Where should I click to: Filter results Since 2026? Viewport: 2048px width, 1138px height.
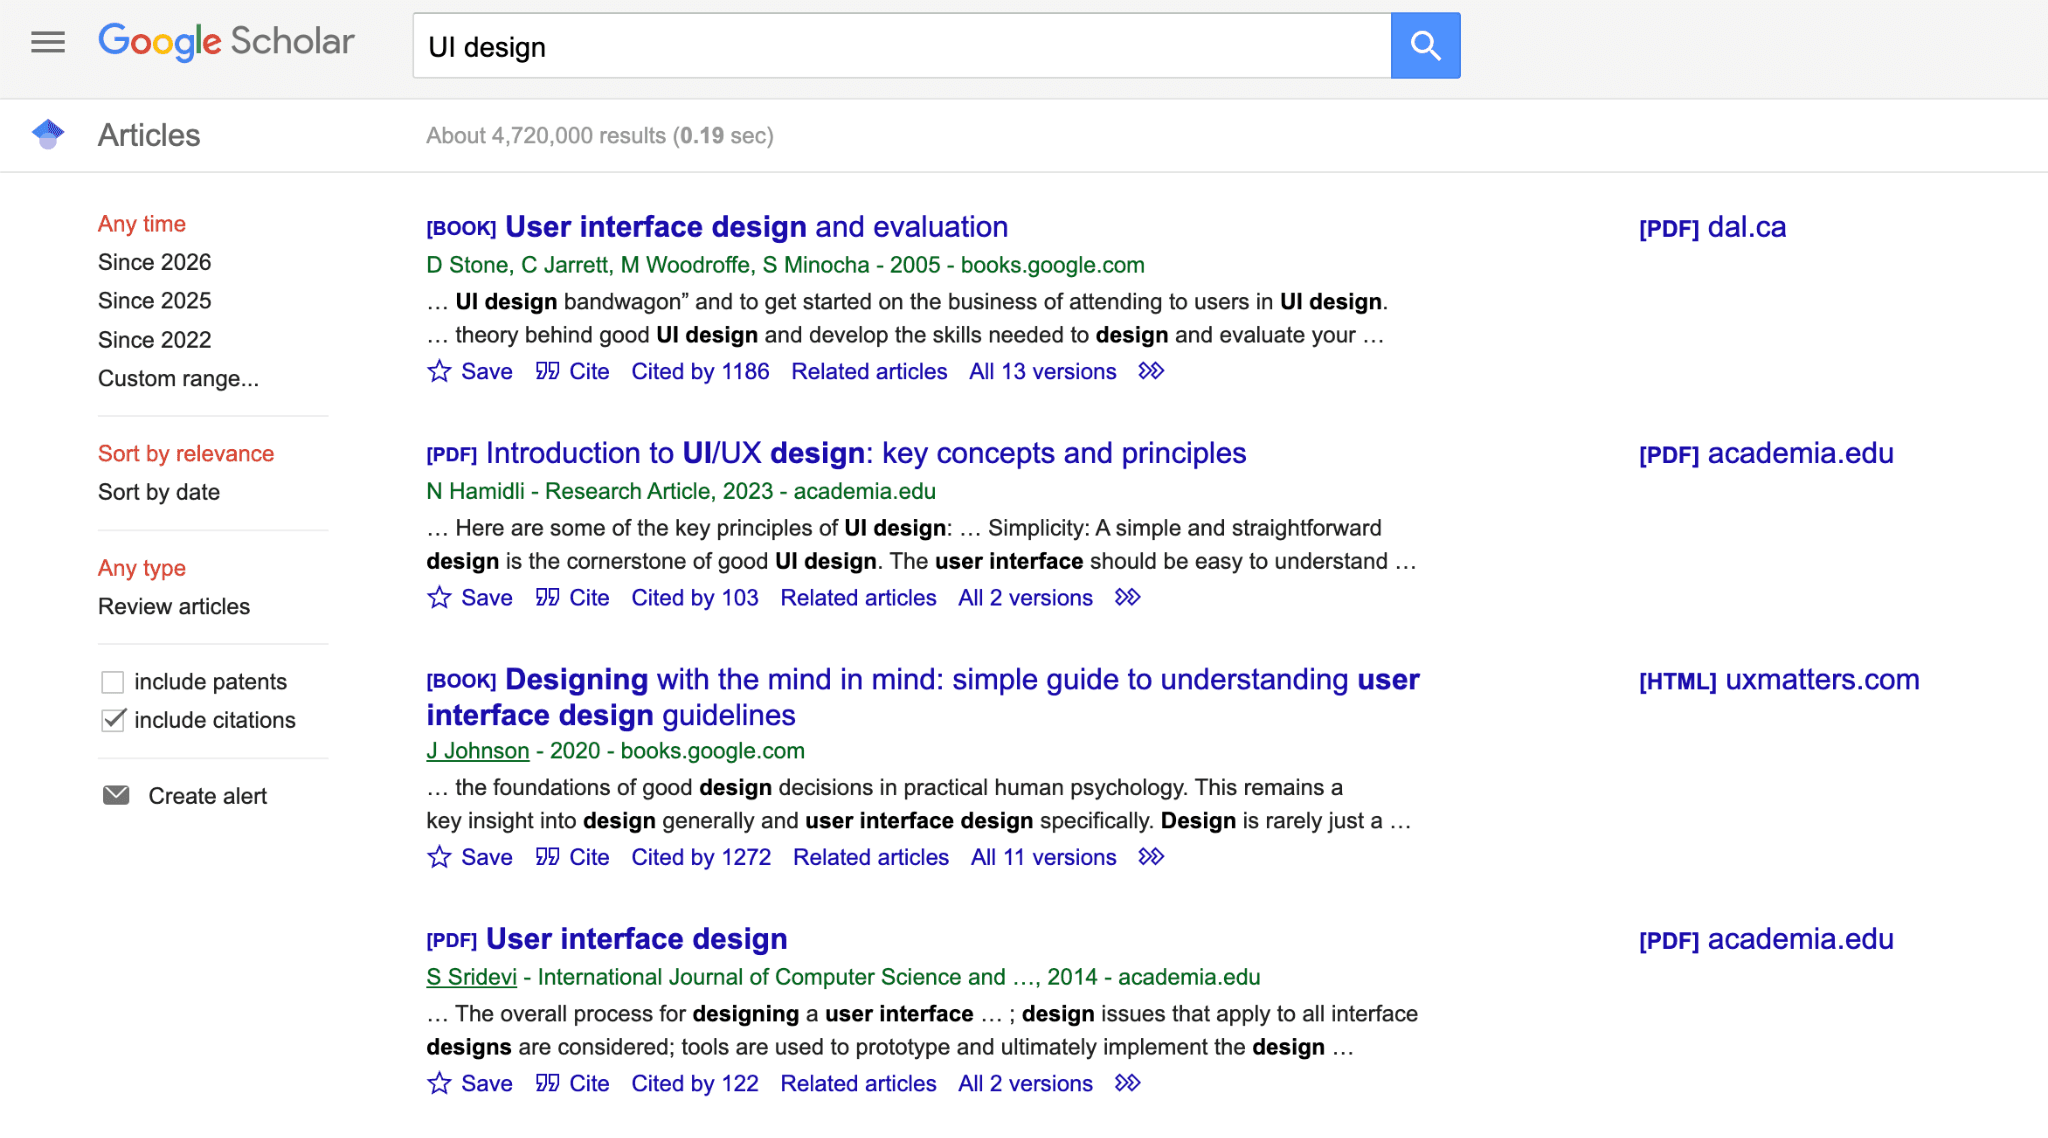click(155, 262)
